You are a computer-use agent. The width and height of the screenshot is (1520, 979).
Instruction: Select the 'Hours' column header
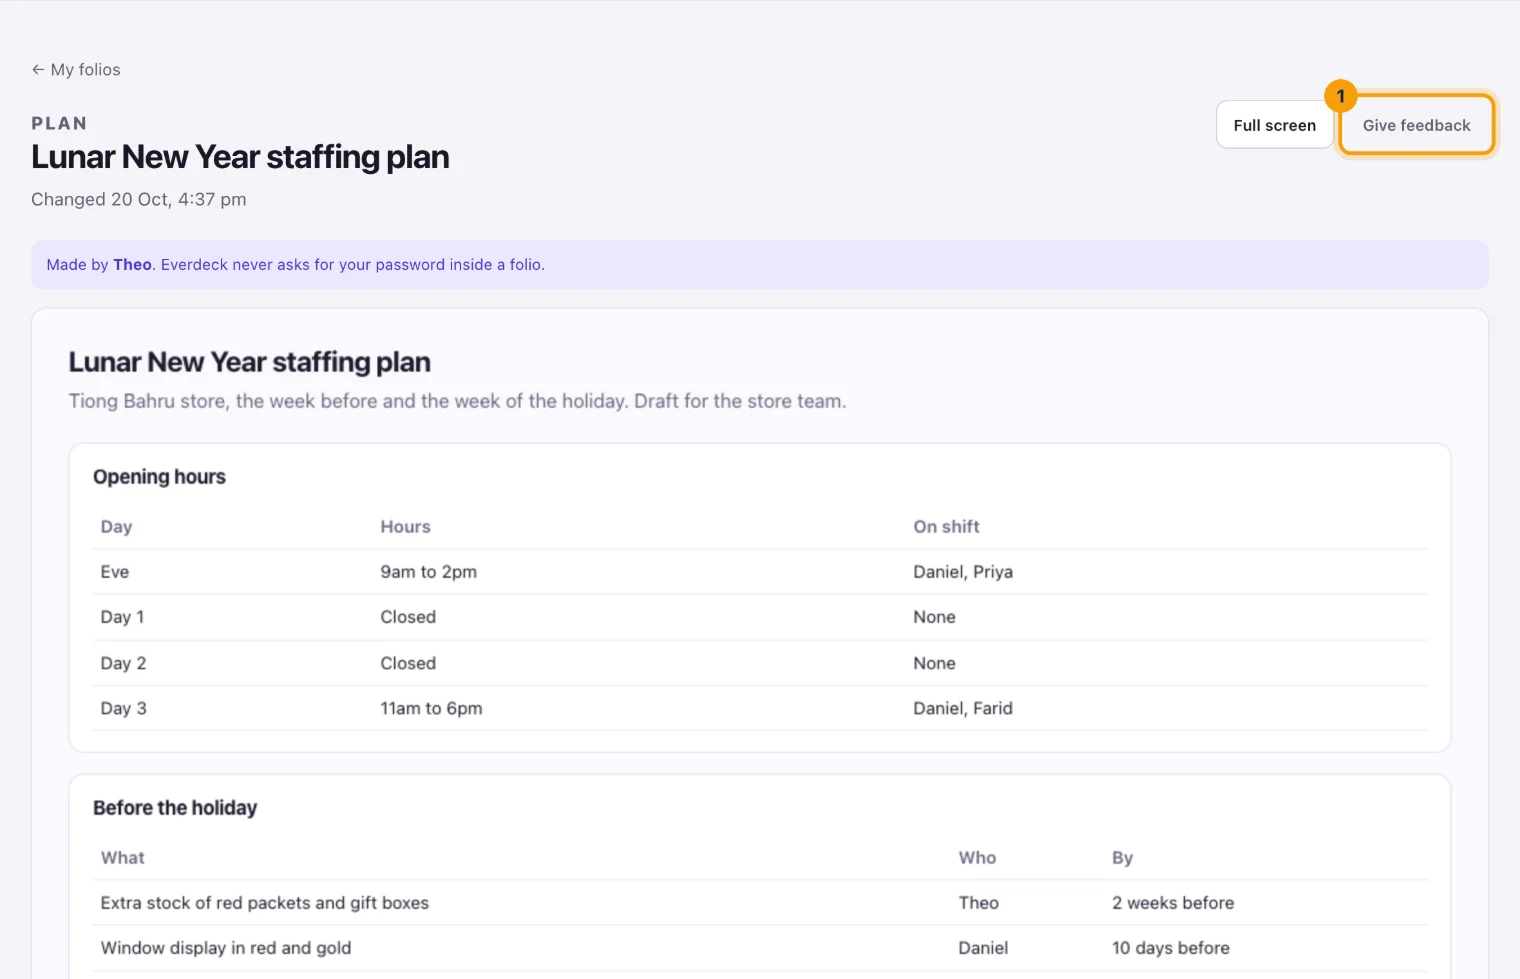coord(405,527)
